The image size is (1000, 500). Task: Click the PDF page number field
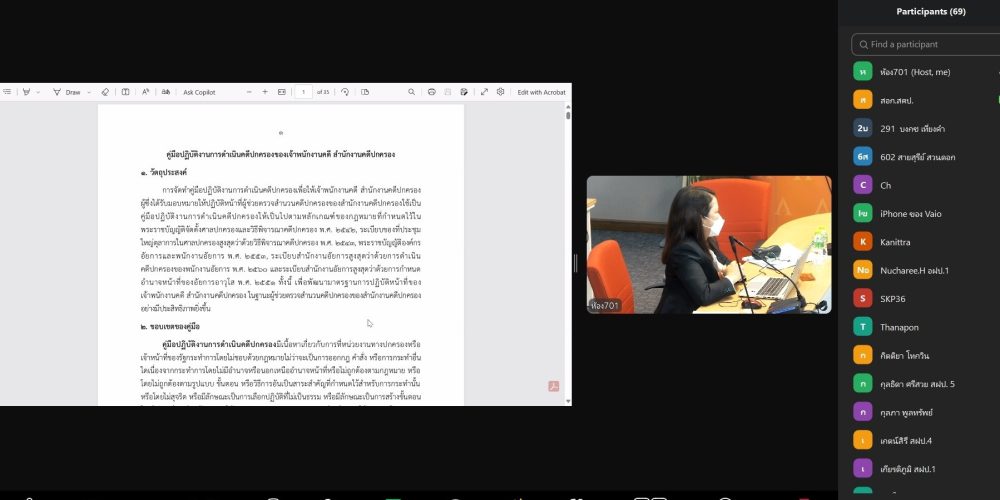[304, 92]
